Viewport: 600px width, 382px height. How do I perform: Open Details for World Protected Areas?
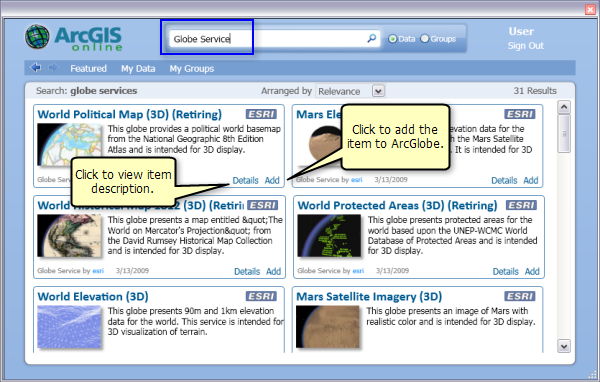point(505,271)
